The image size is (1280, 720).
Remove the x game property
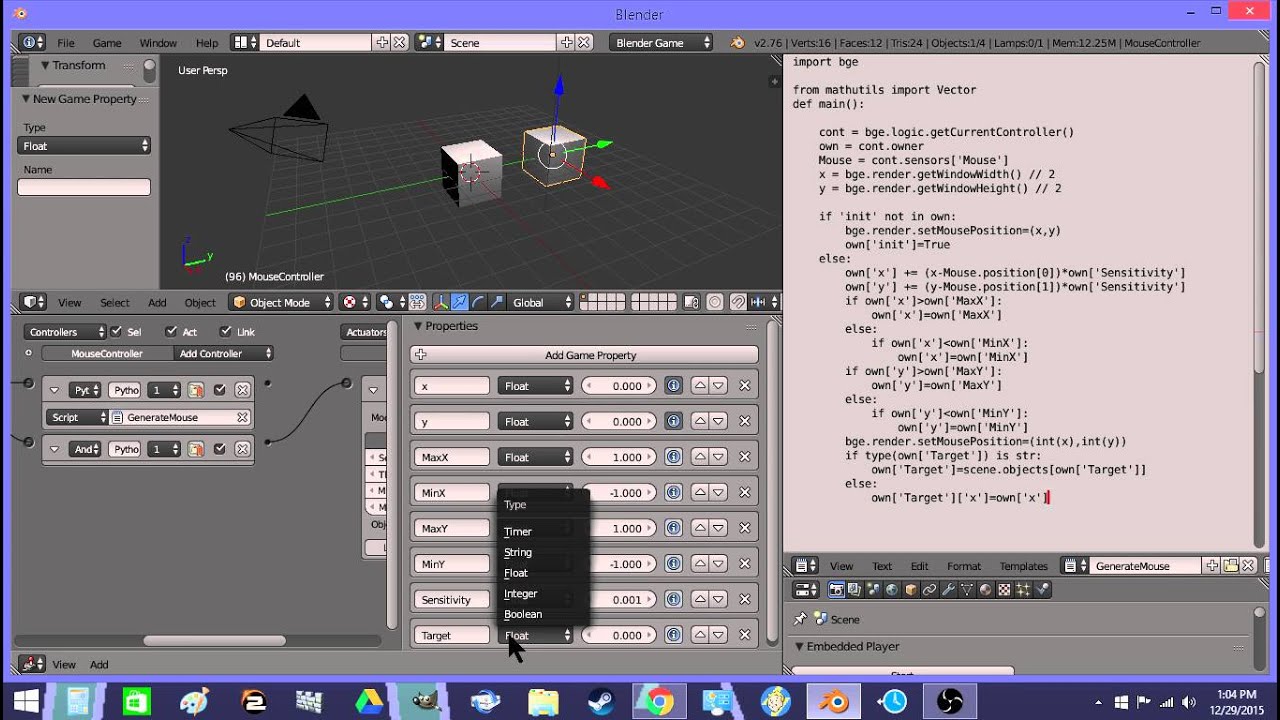pyautogui.click(x=744, y=386)
